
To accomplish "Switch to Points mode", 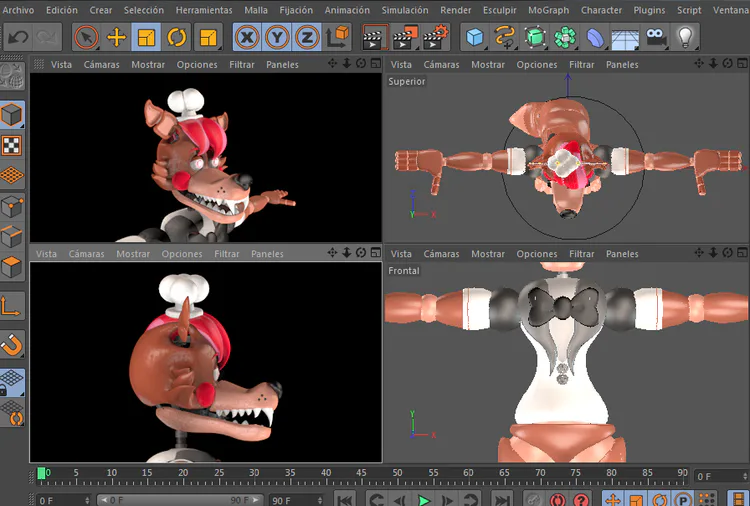I will tap(11, 207).
